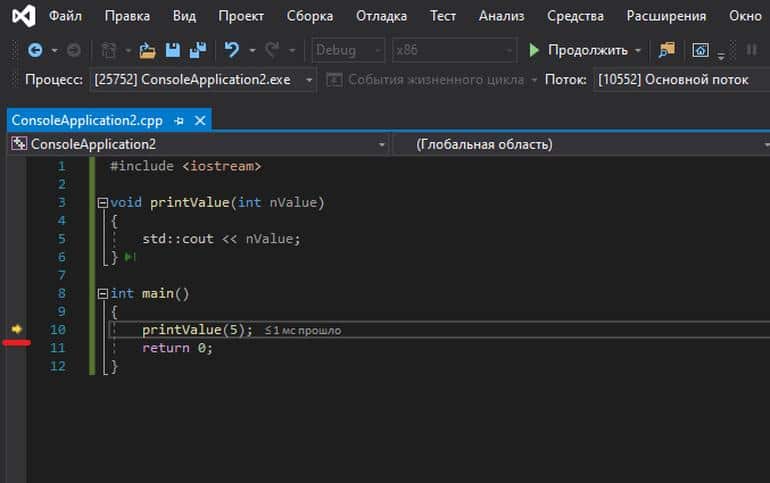Save all files with the double floppy icon

[198, 50]
